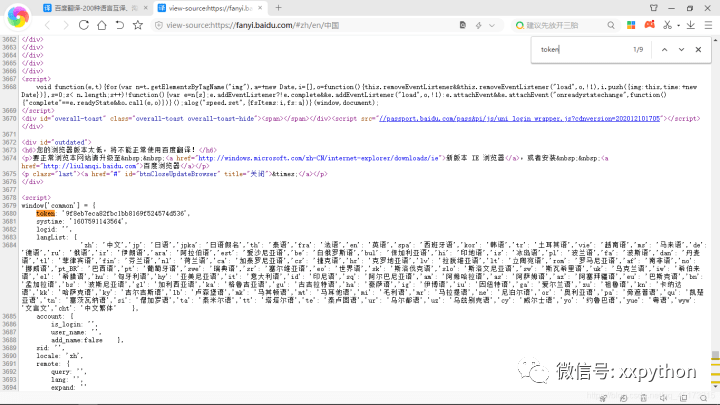Click the 360 browser logo avatar
Image resolution: width=720 pixels, height=405 pixels.
18,16
